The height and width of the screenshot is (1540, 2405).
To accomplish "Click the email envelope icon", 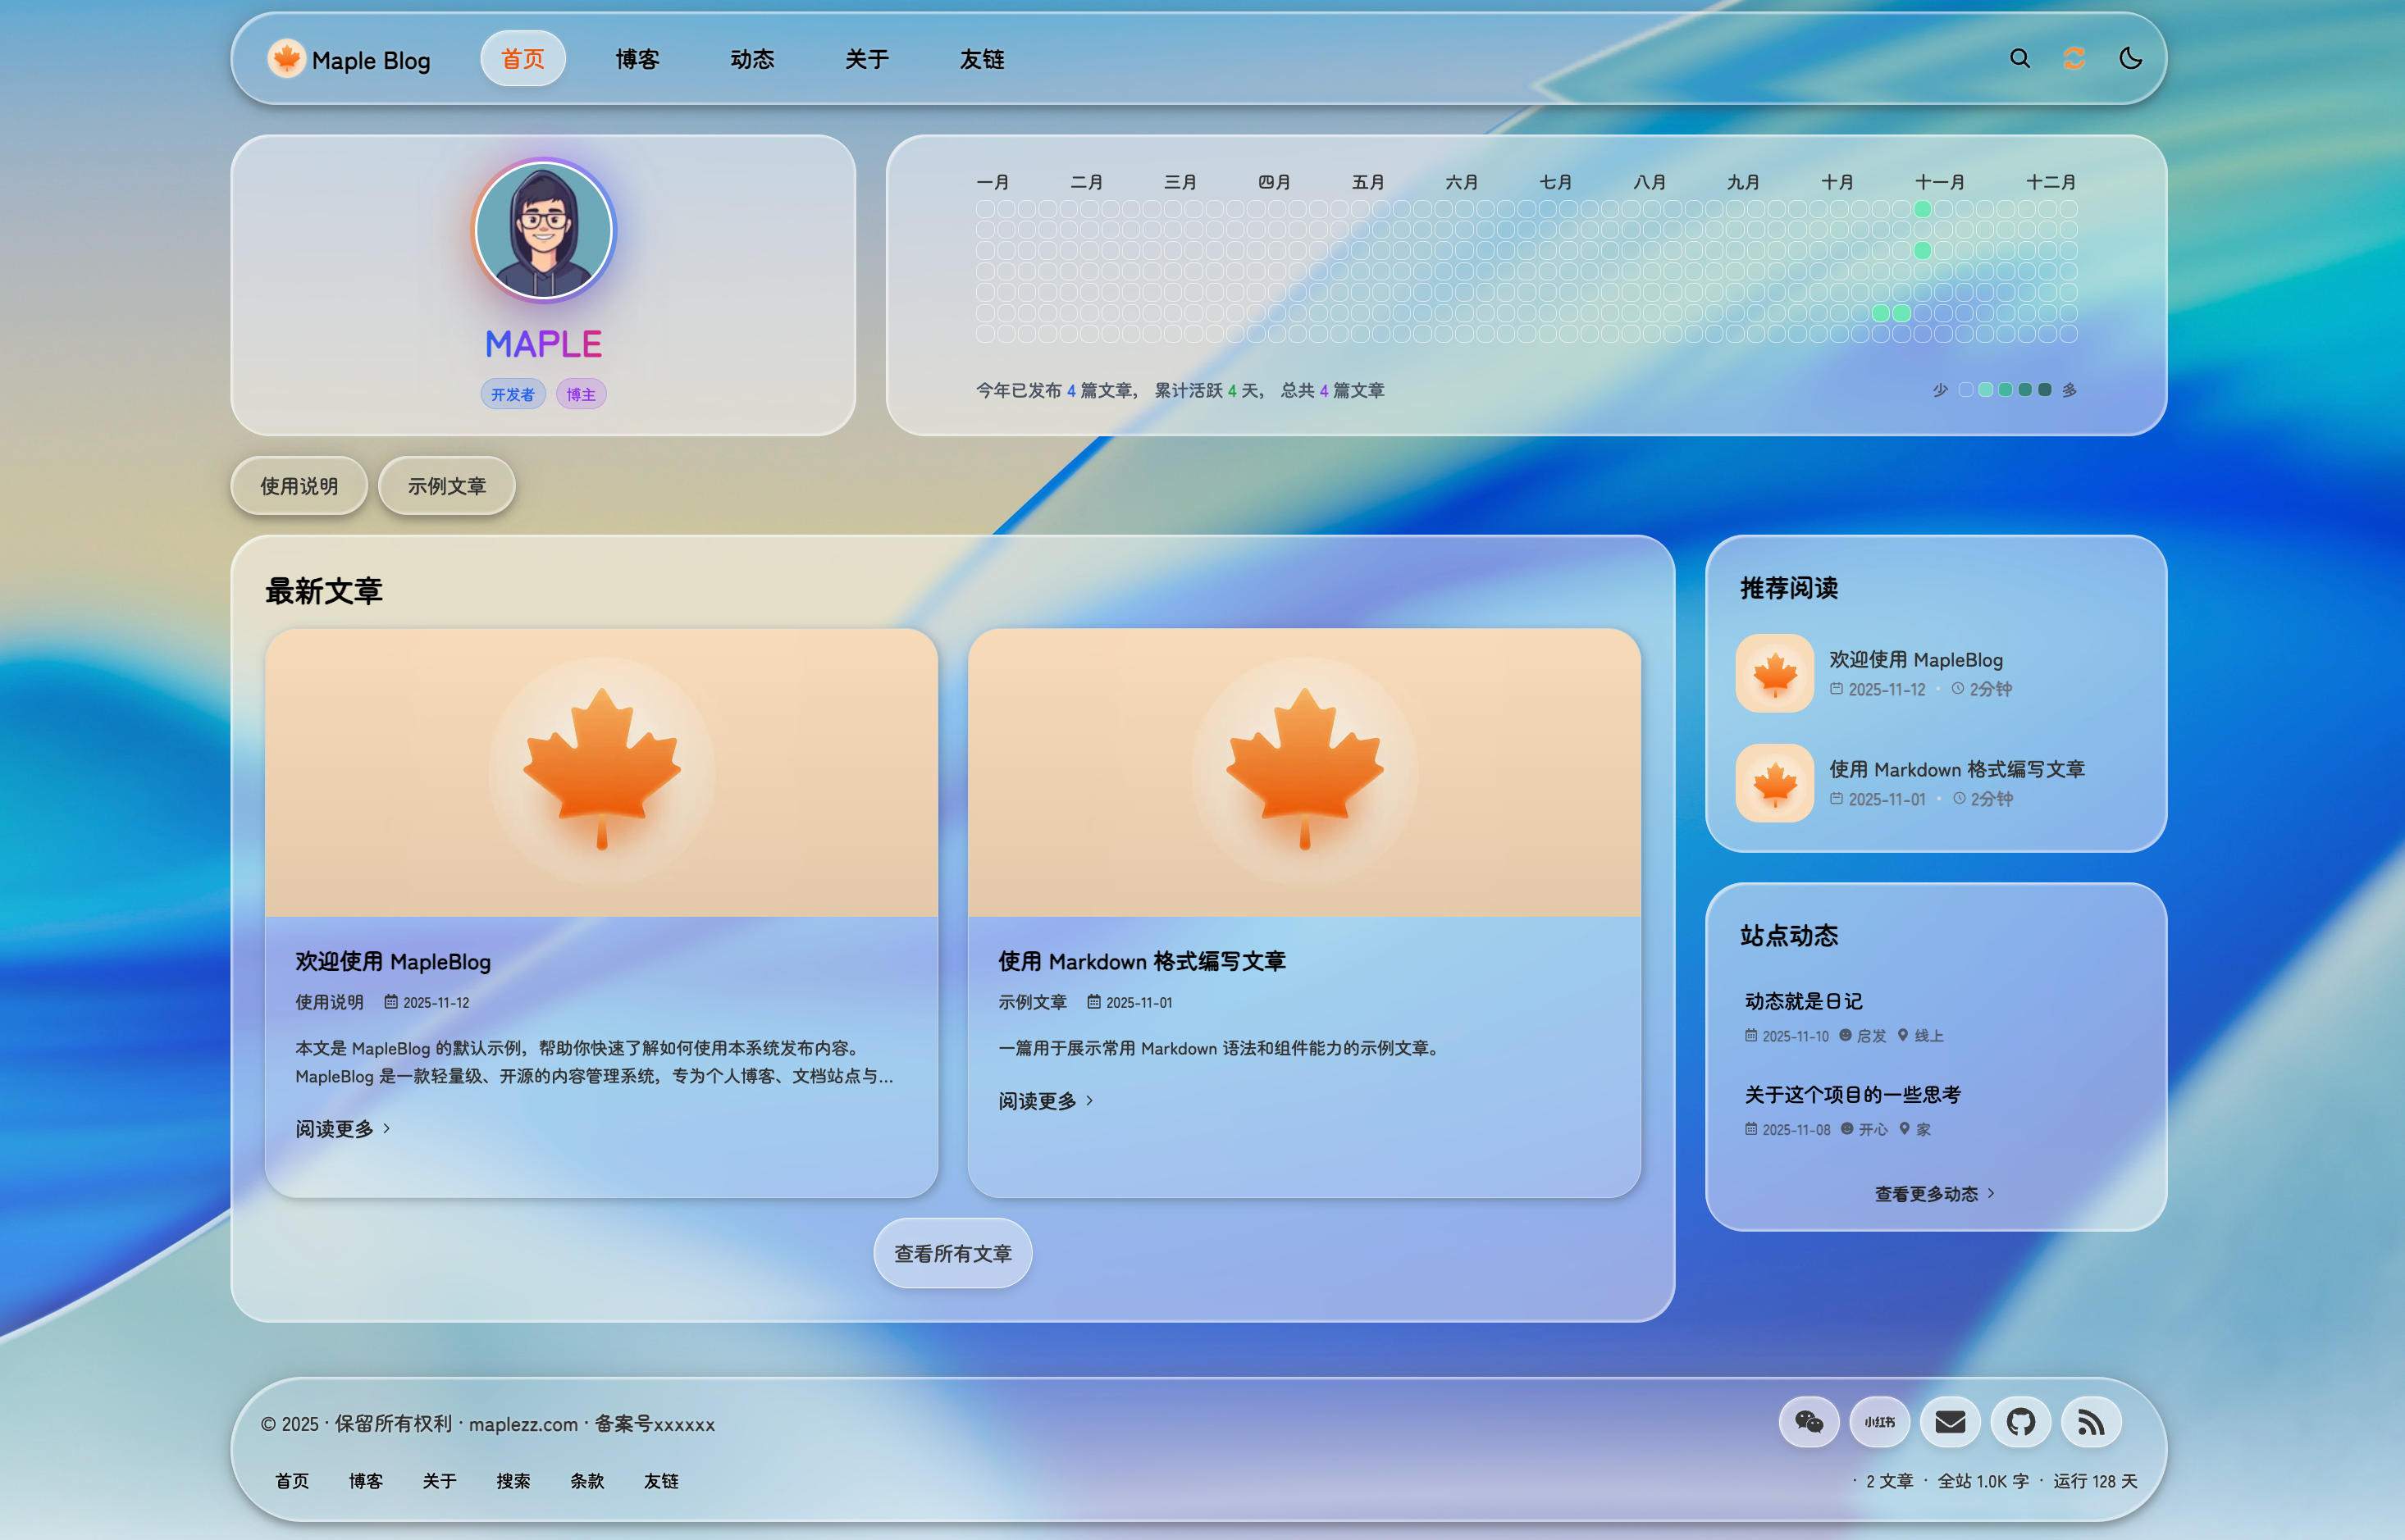I will (1950, 1421).
